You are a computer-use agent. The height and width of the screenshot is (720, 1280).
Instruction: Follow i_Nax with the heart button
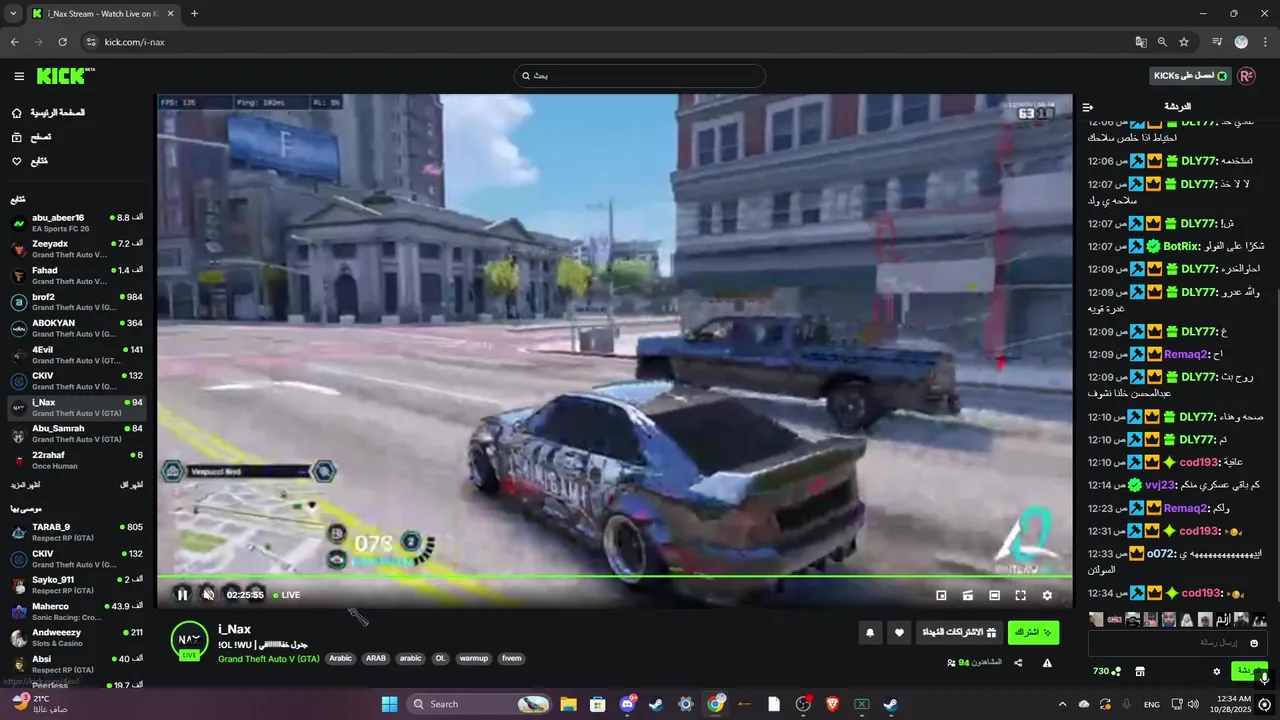[899, 632]
